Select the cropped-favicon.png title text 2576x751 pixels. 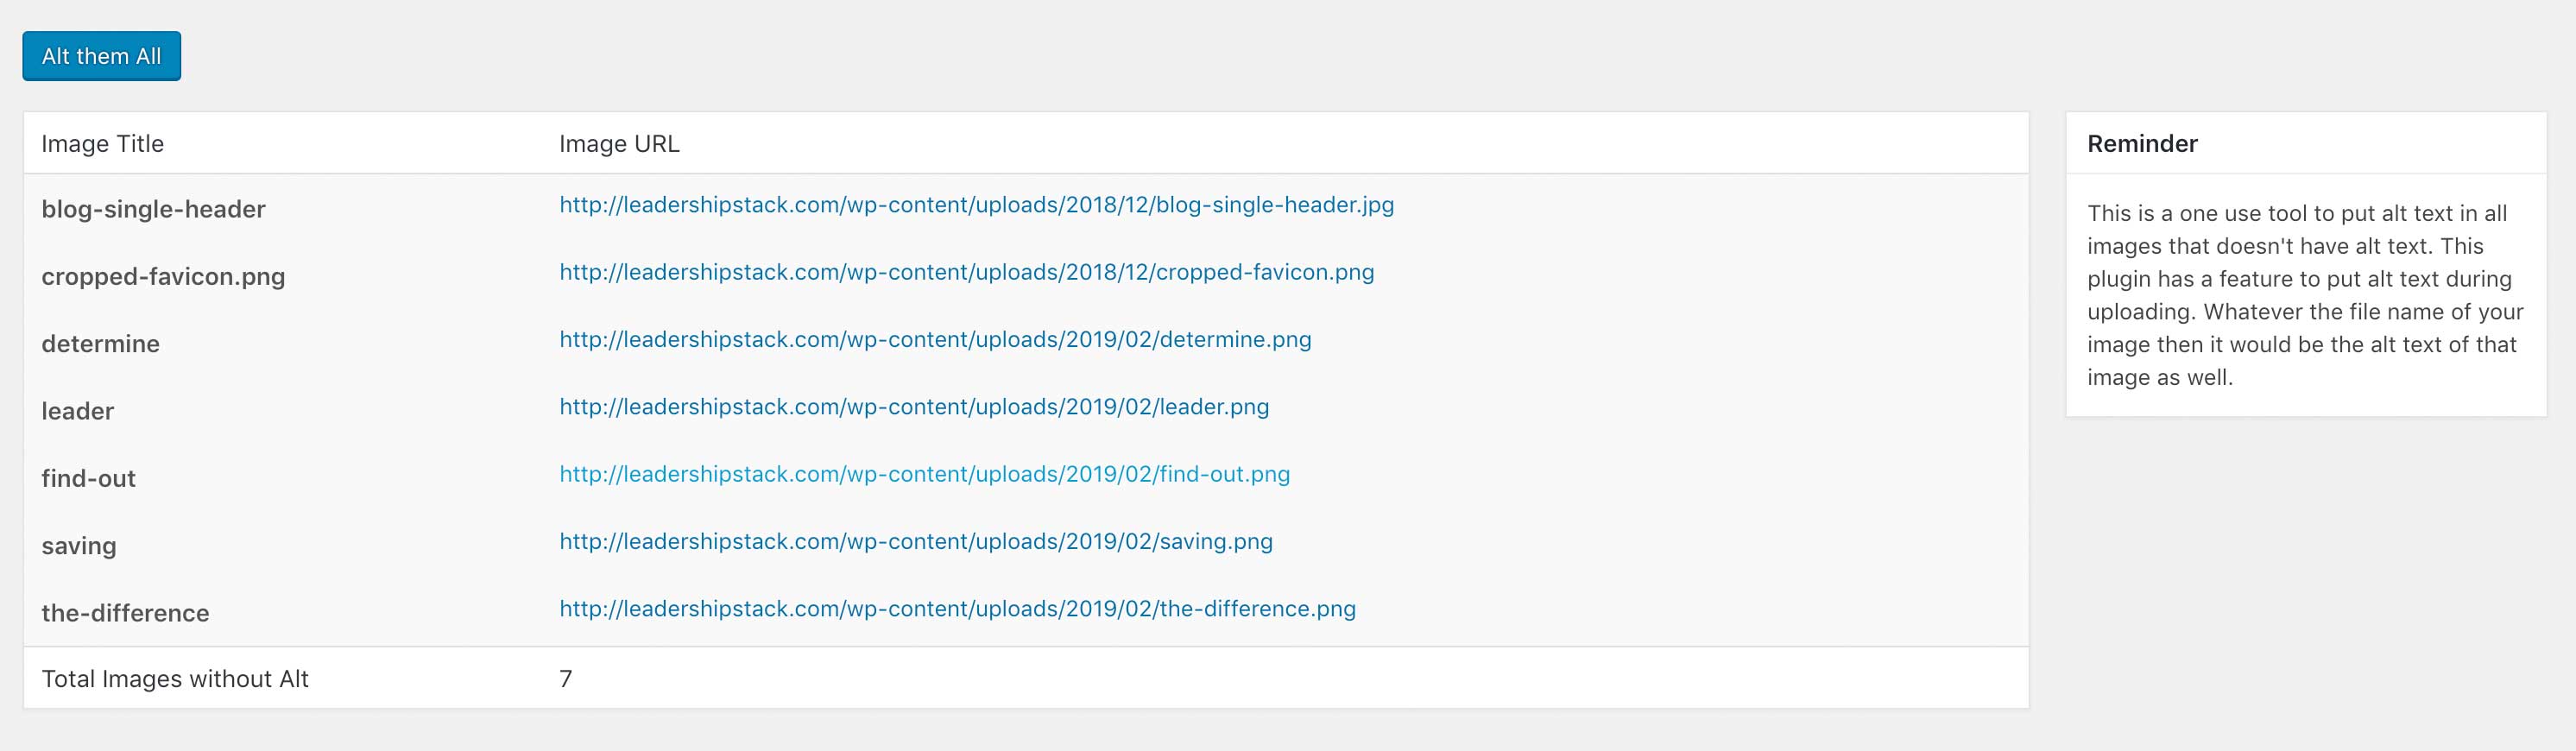[x=163, y=277]
